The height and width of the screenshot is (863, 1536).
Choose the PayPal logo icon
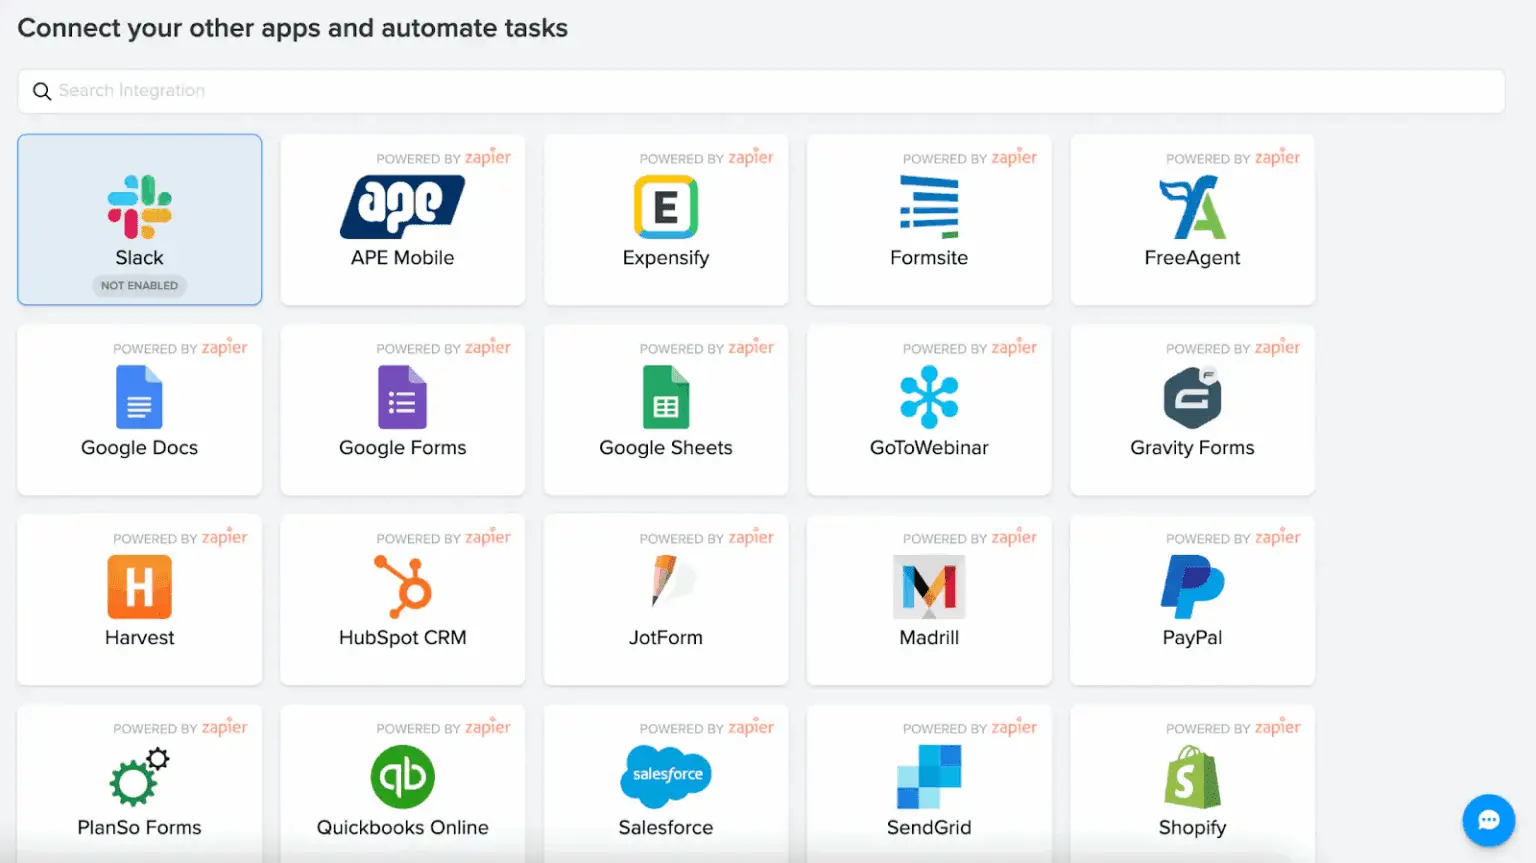click(x=1192, y=587)
